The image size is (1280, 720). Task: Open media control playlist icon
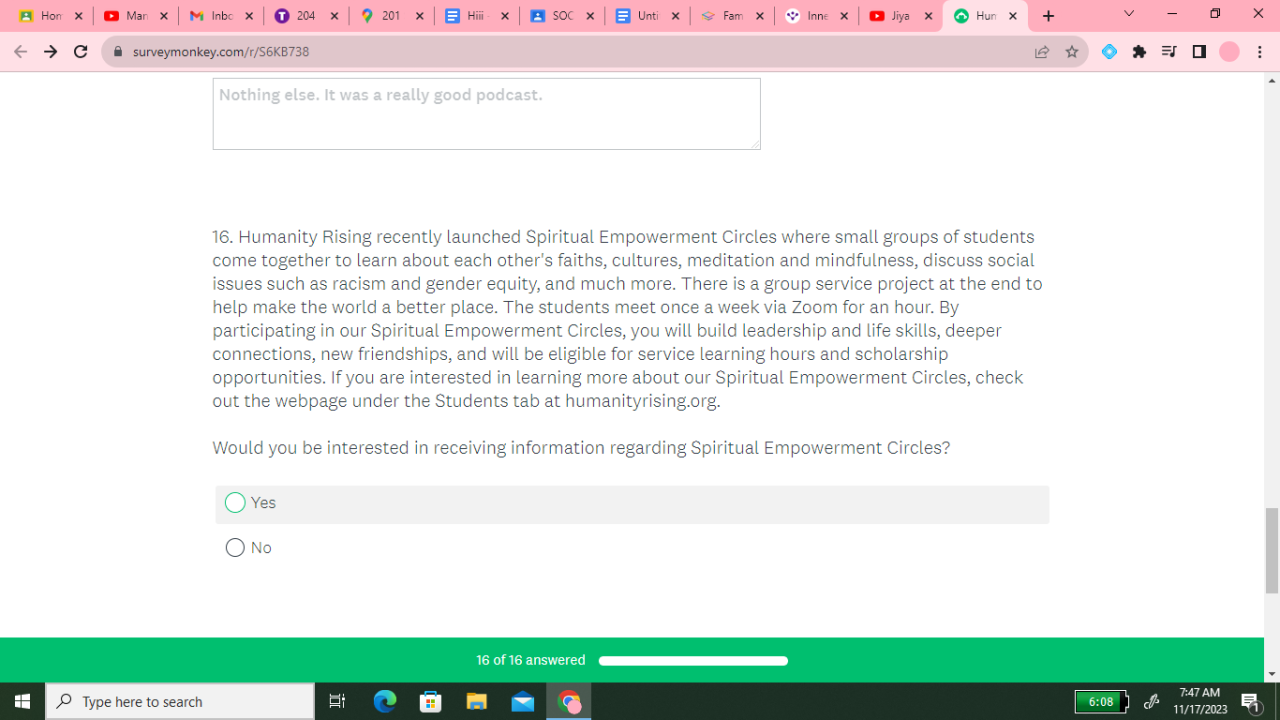tap(1169, 52)
